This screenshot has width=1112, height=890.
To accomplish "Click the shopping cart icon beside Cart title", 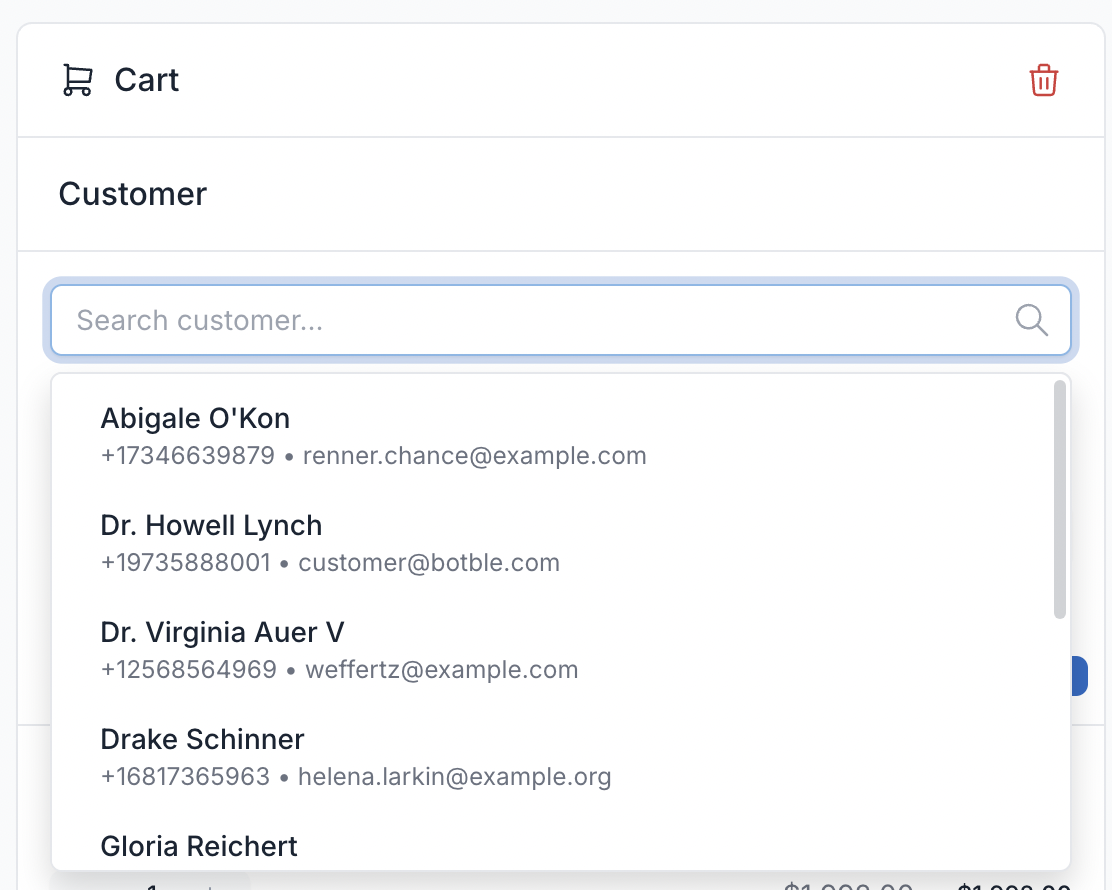I will (77, 80).
